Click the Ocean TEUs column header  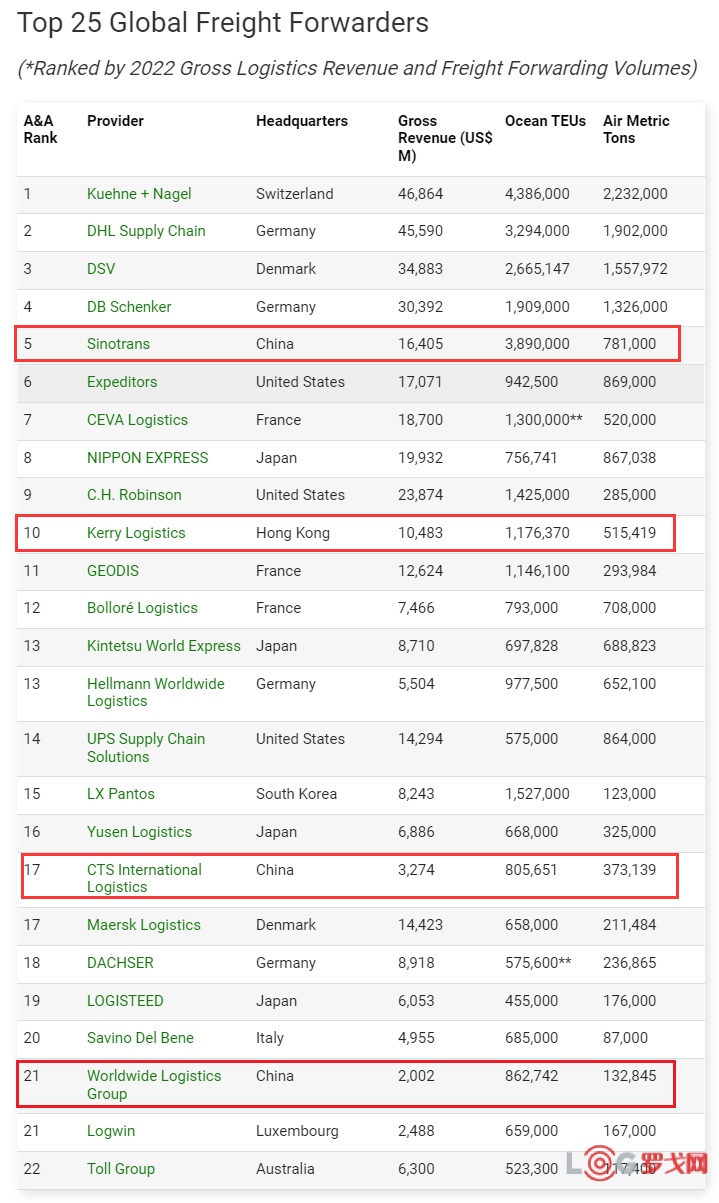[x=546, y=121]
